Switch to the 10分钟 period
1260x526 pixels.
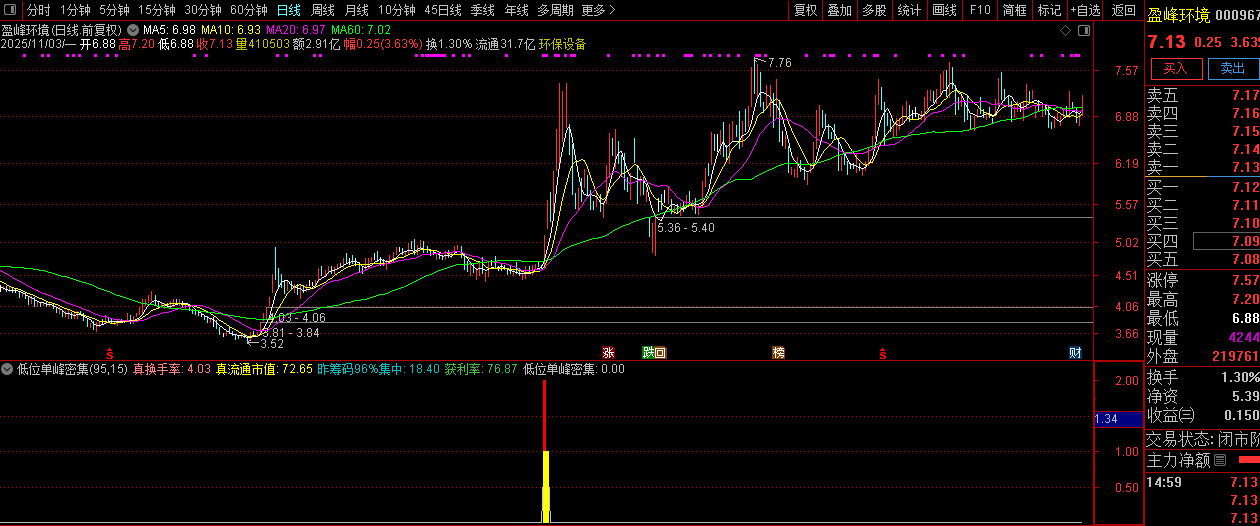[397, 10]
